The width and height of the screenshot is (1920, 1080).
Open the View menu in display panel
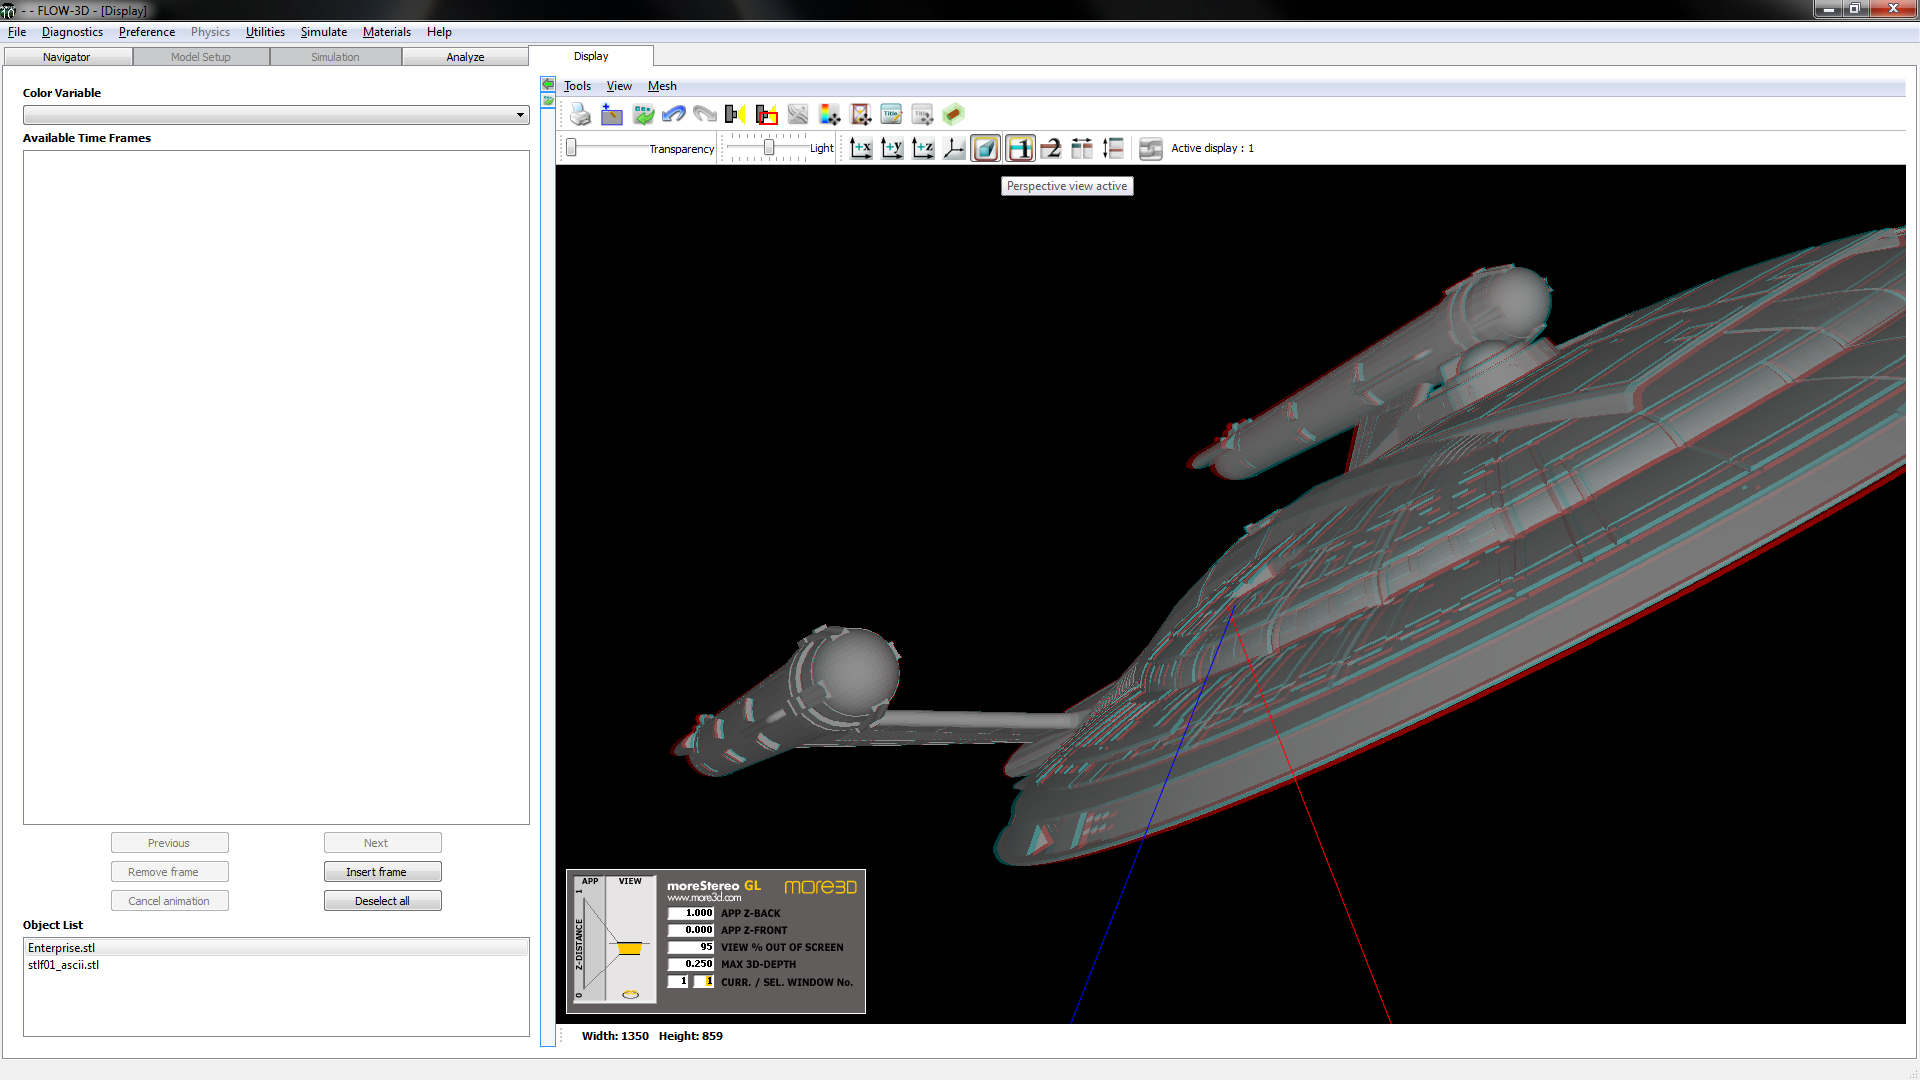pyautogui.click(x=619, y=86)
